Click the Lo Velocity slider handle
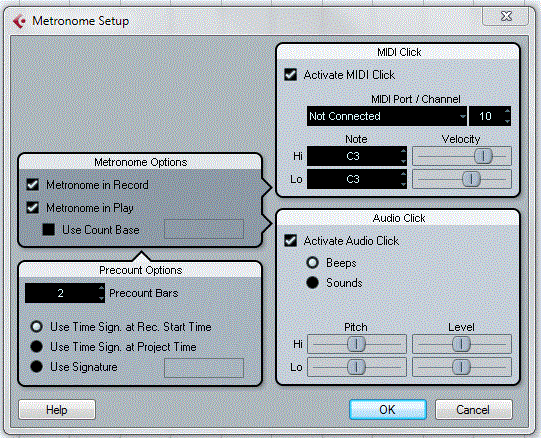The height and width of the screenshot is (438, 541). 471,179
